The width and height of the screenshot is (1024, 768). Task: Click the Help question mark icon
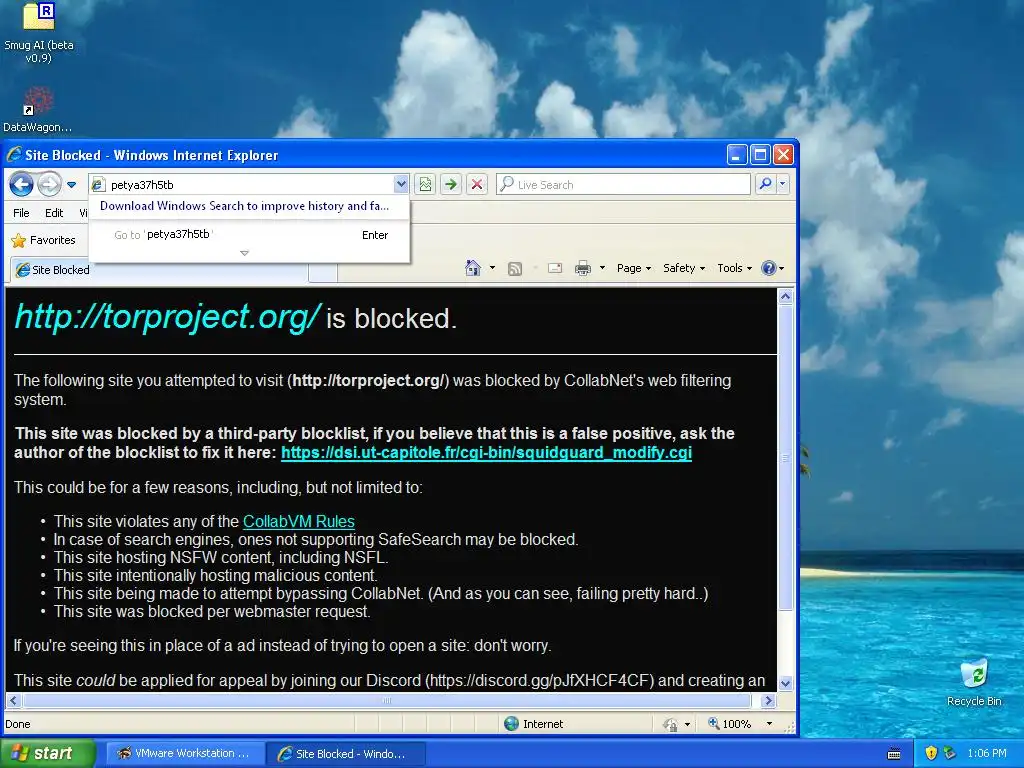(769, 268)
